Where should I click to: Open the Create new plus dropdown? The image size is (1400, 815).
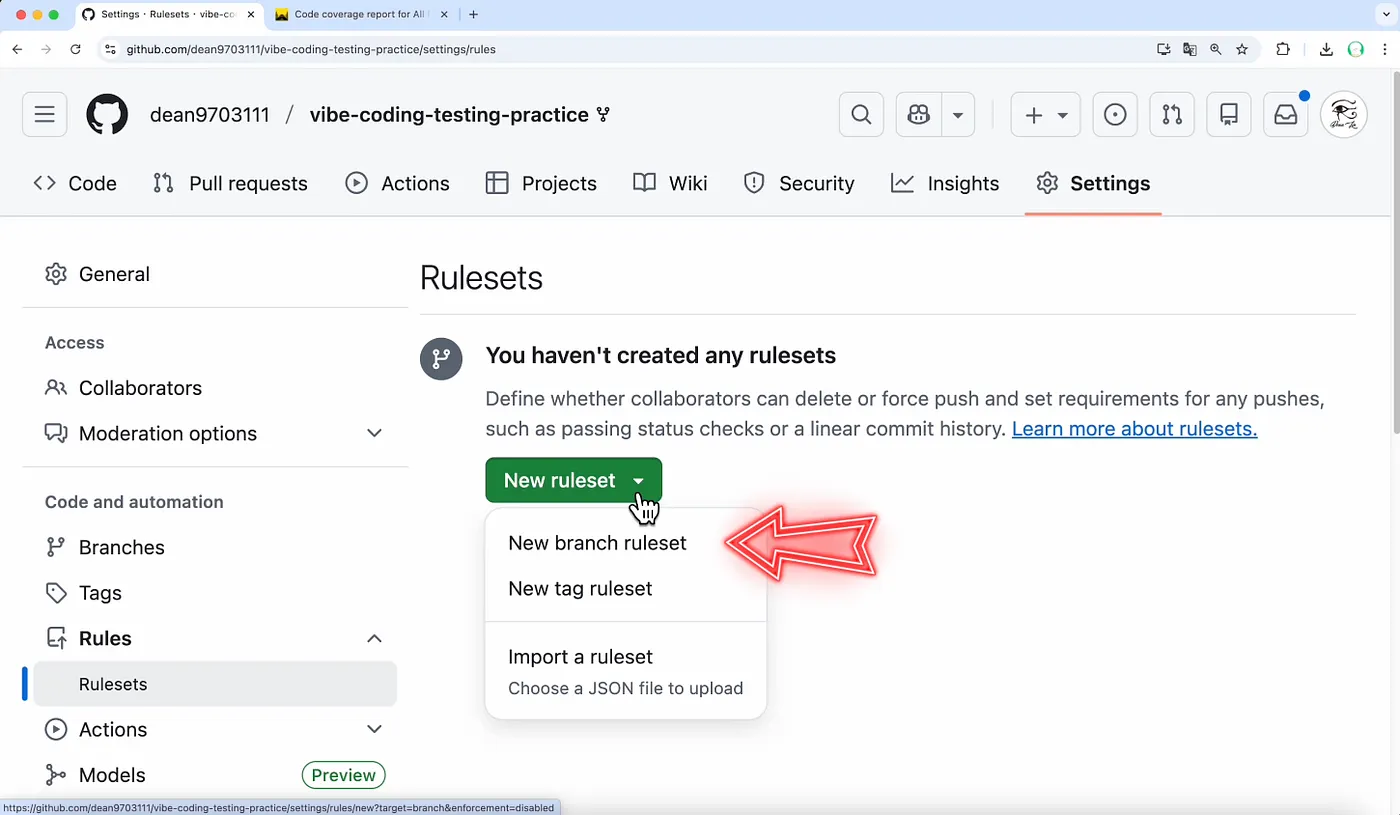point(1046,115)
